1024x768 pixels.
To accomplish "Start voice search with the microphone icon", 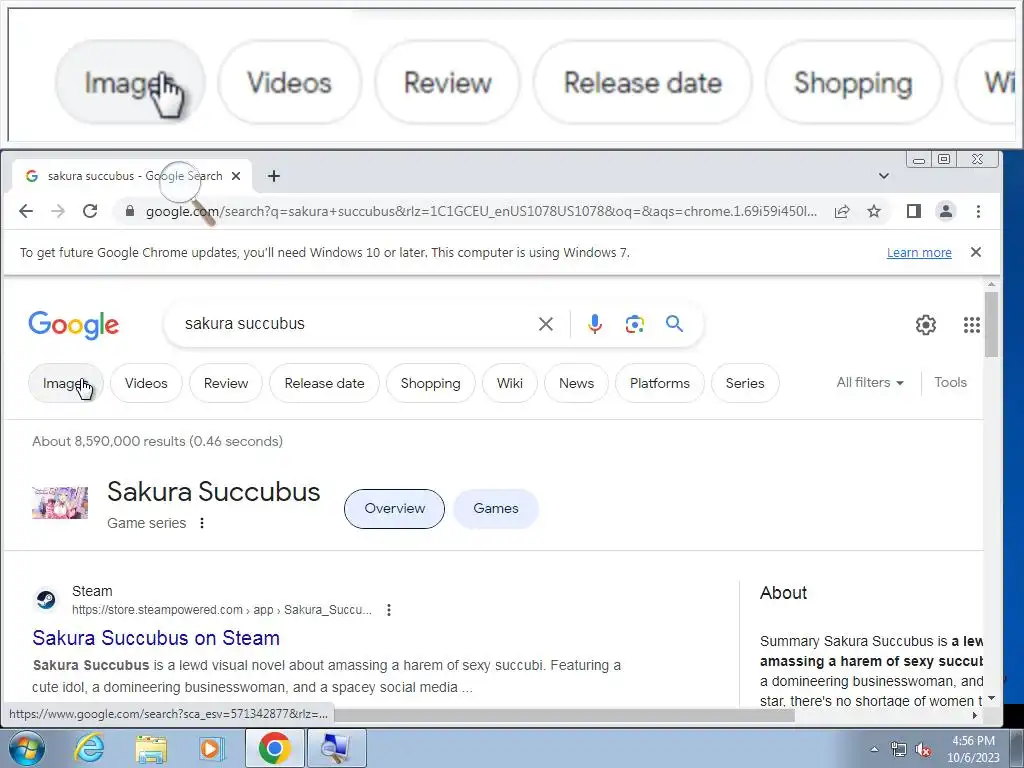I will click(x=595, y=324).
